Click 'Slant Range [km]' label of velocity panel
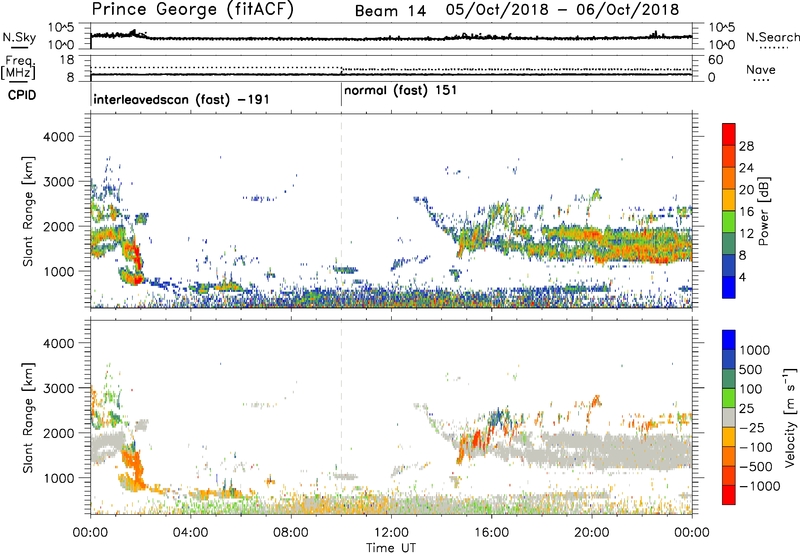 pos(28,417)
